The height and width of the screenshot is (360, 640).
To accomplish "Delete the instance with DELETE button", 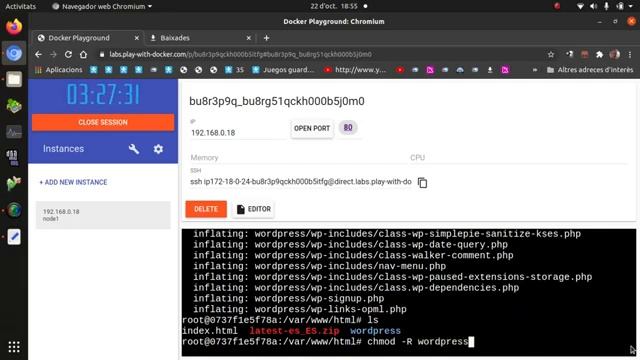I will [x=206, y=209].
